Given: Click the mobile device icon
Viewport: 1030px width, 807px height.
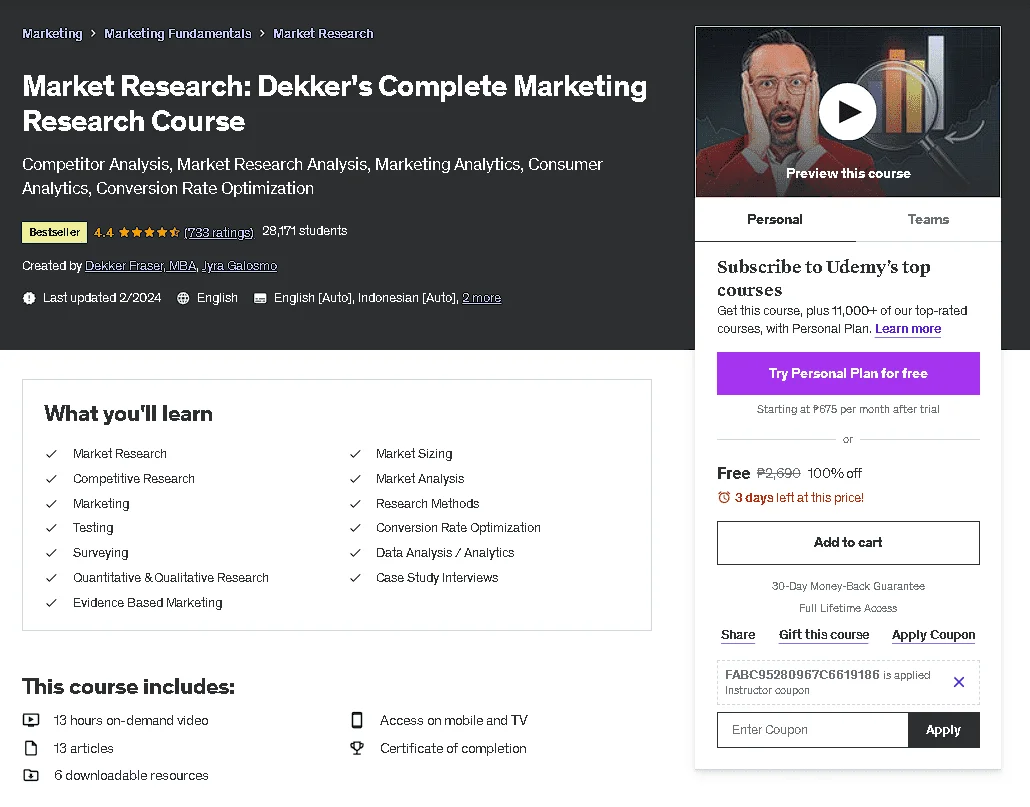Looking at the screenshot, I should pyautogui.click(x=357, y=720).
